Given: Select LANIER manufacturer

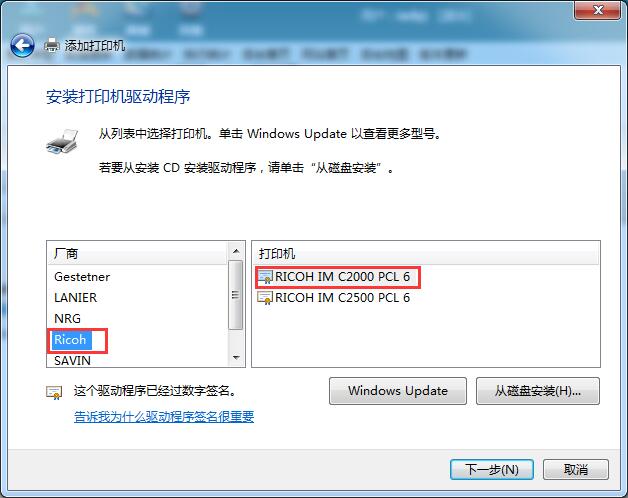Looking at the screenshot, I should (76, 298).
